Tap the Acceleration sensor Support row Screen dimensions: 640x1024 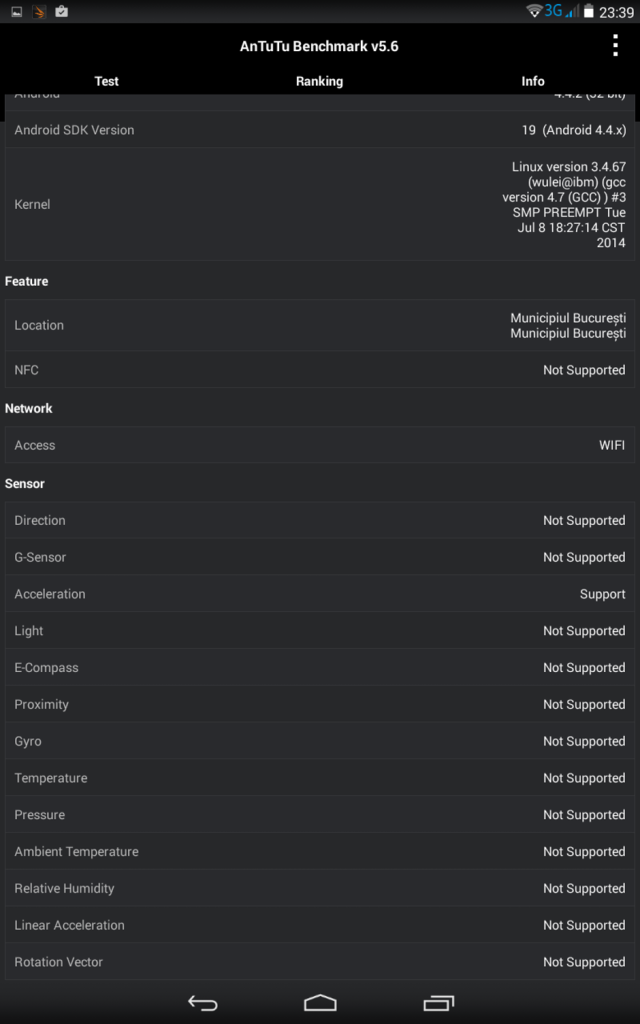tap(320, 594)
